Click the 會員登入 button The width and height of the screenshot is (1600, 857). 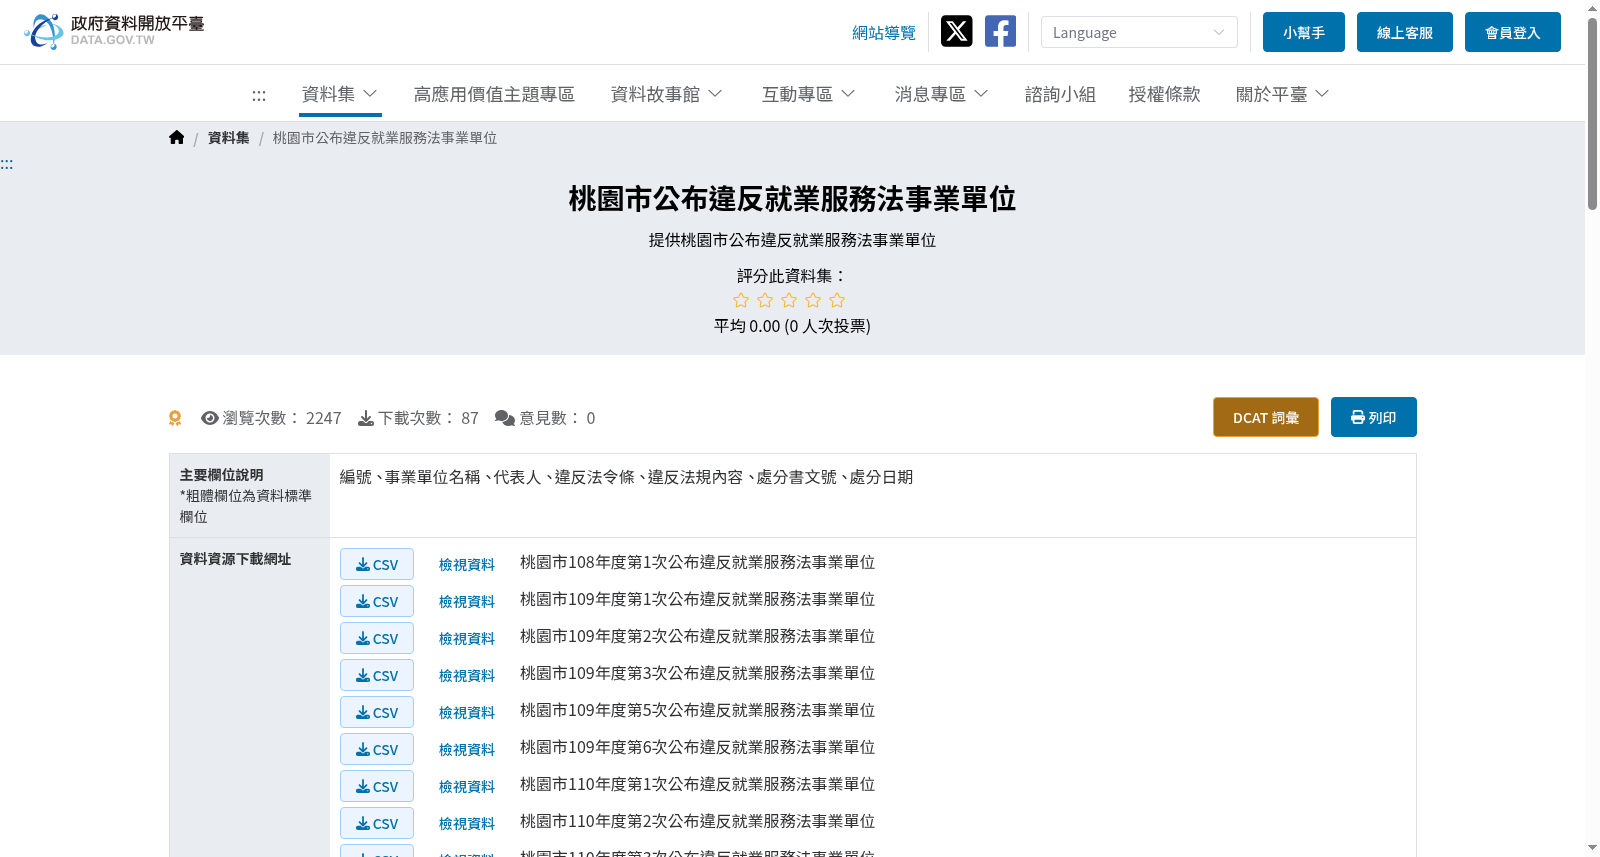click(1513, 32)
